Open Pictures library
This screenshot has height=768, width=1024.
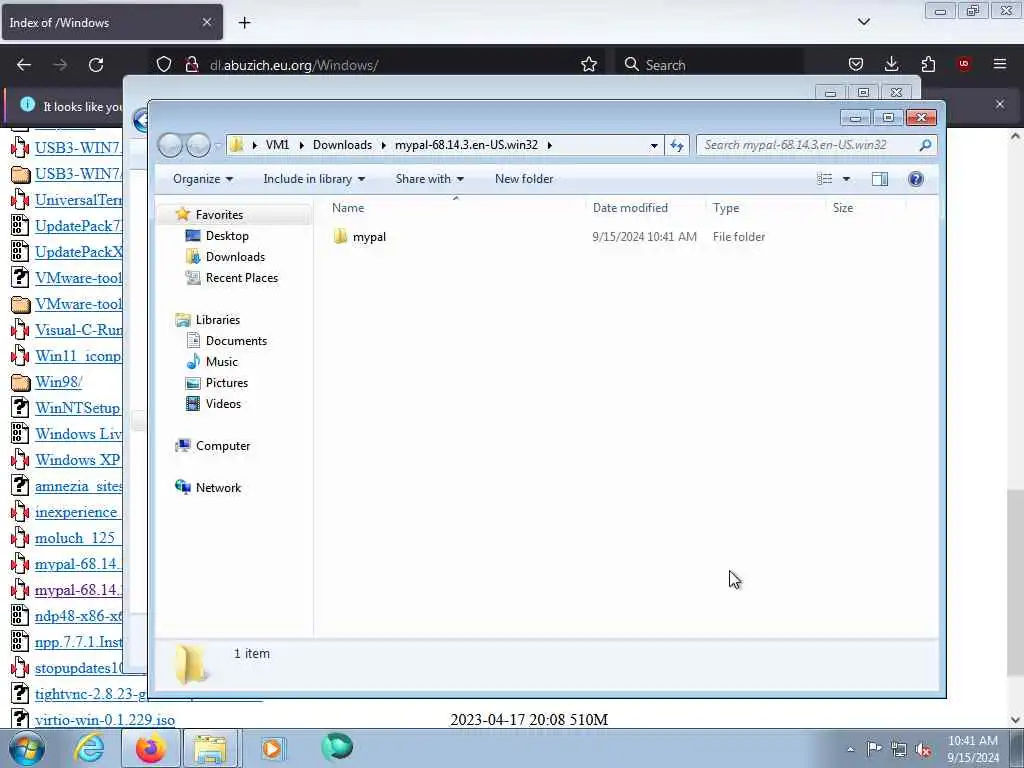click(227, 383)
